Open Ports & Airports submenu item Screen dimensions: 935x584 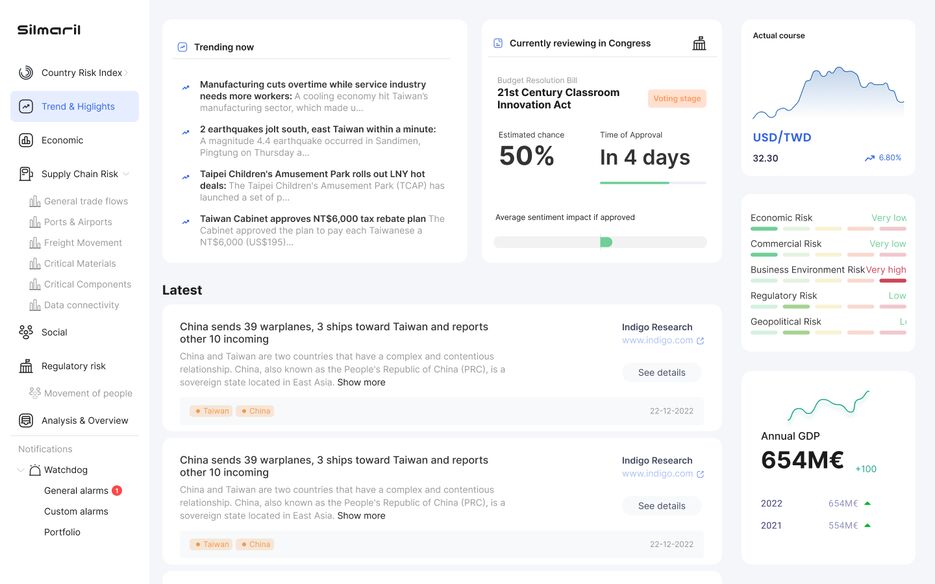coord(78,222)
